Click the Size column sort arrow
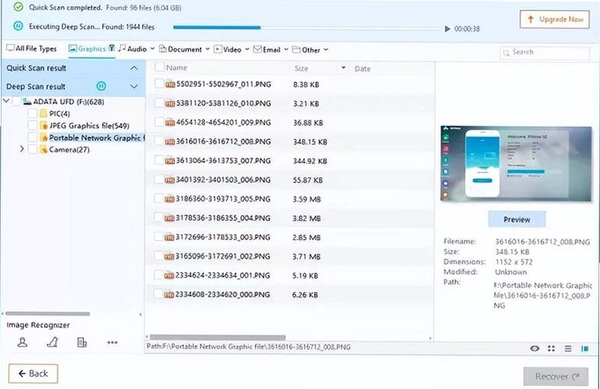 (343, 68)
